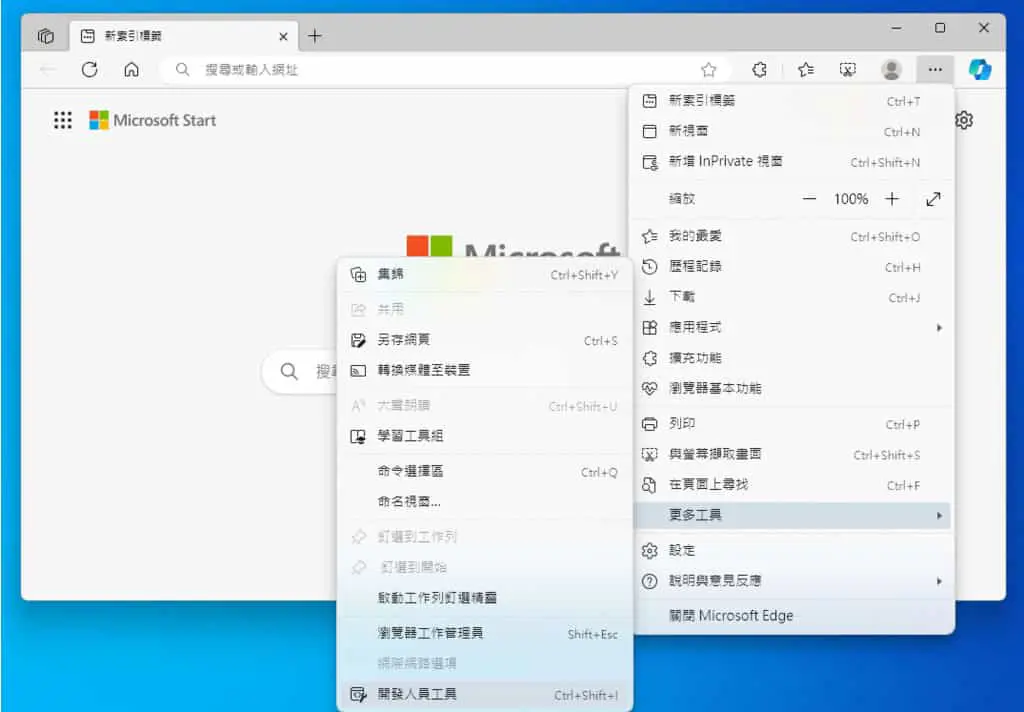This screenshot has height=712, width=1024.
Task: Expand the 應用程式 submenu arrow
Action: pos(939,327)
